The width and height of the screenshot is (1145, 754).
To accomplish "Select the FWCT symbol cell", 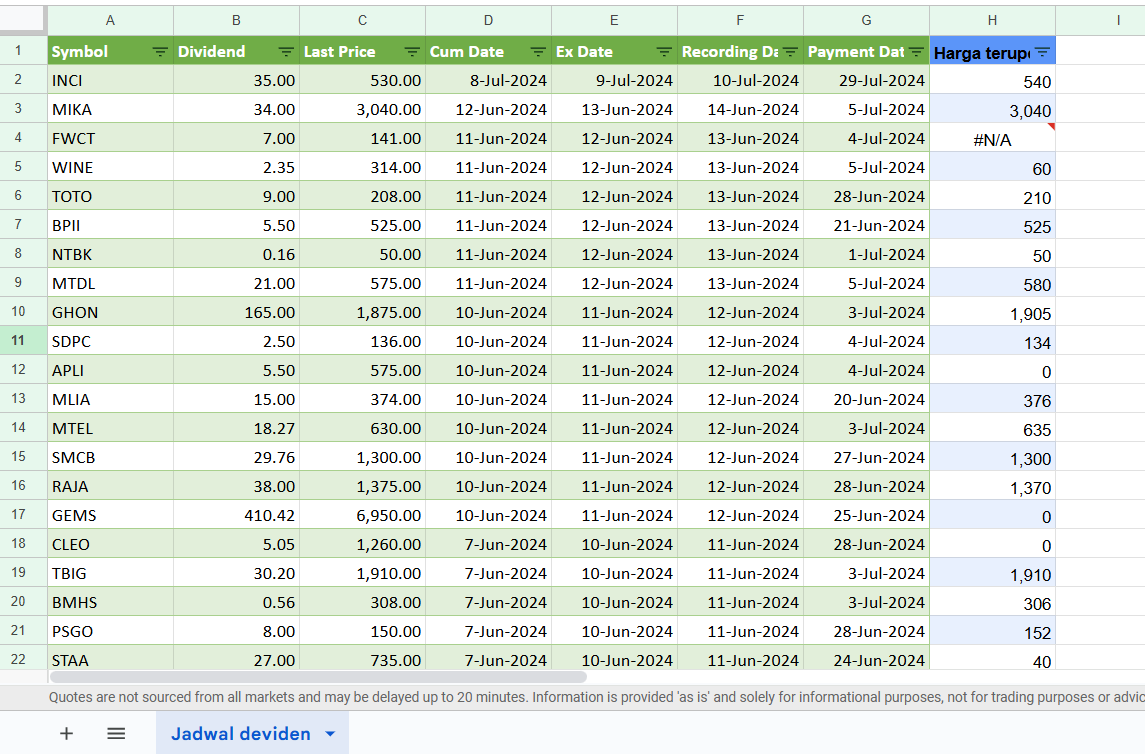I will (110, 139).
